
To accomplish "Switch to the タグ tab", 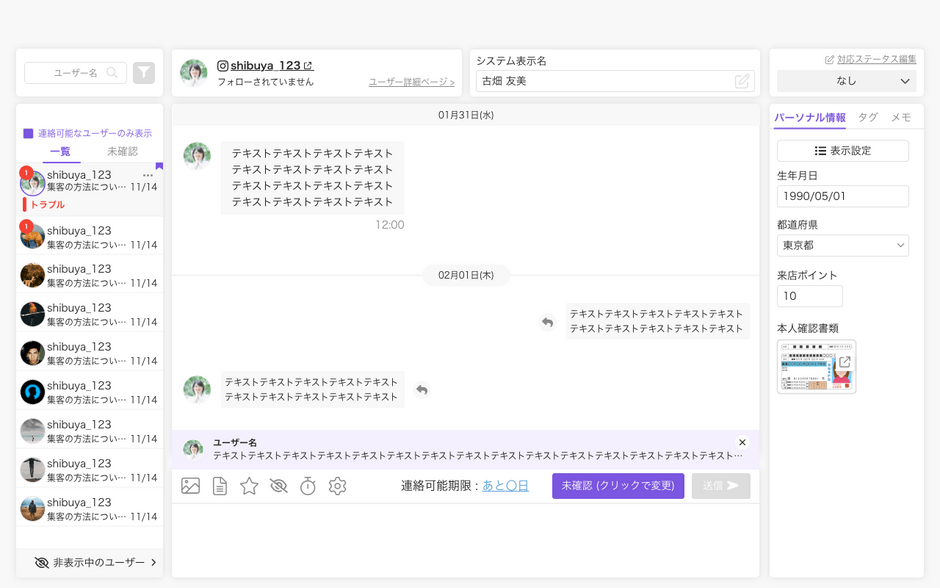I will (x=867, y=117).
